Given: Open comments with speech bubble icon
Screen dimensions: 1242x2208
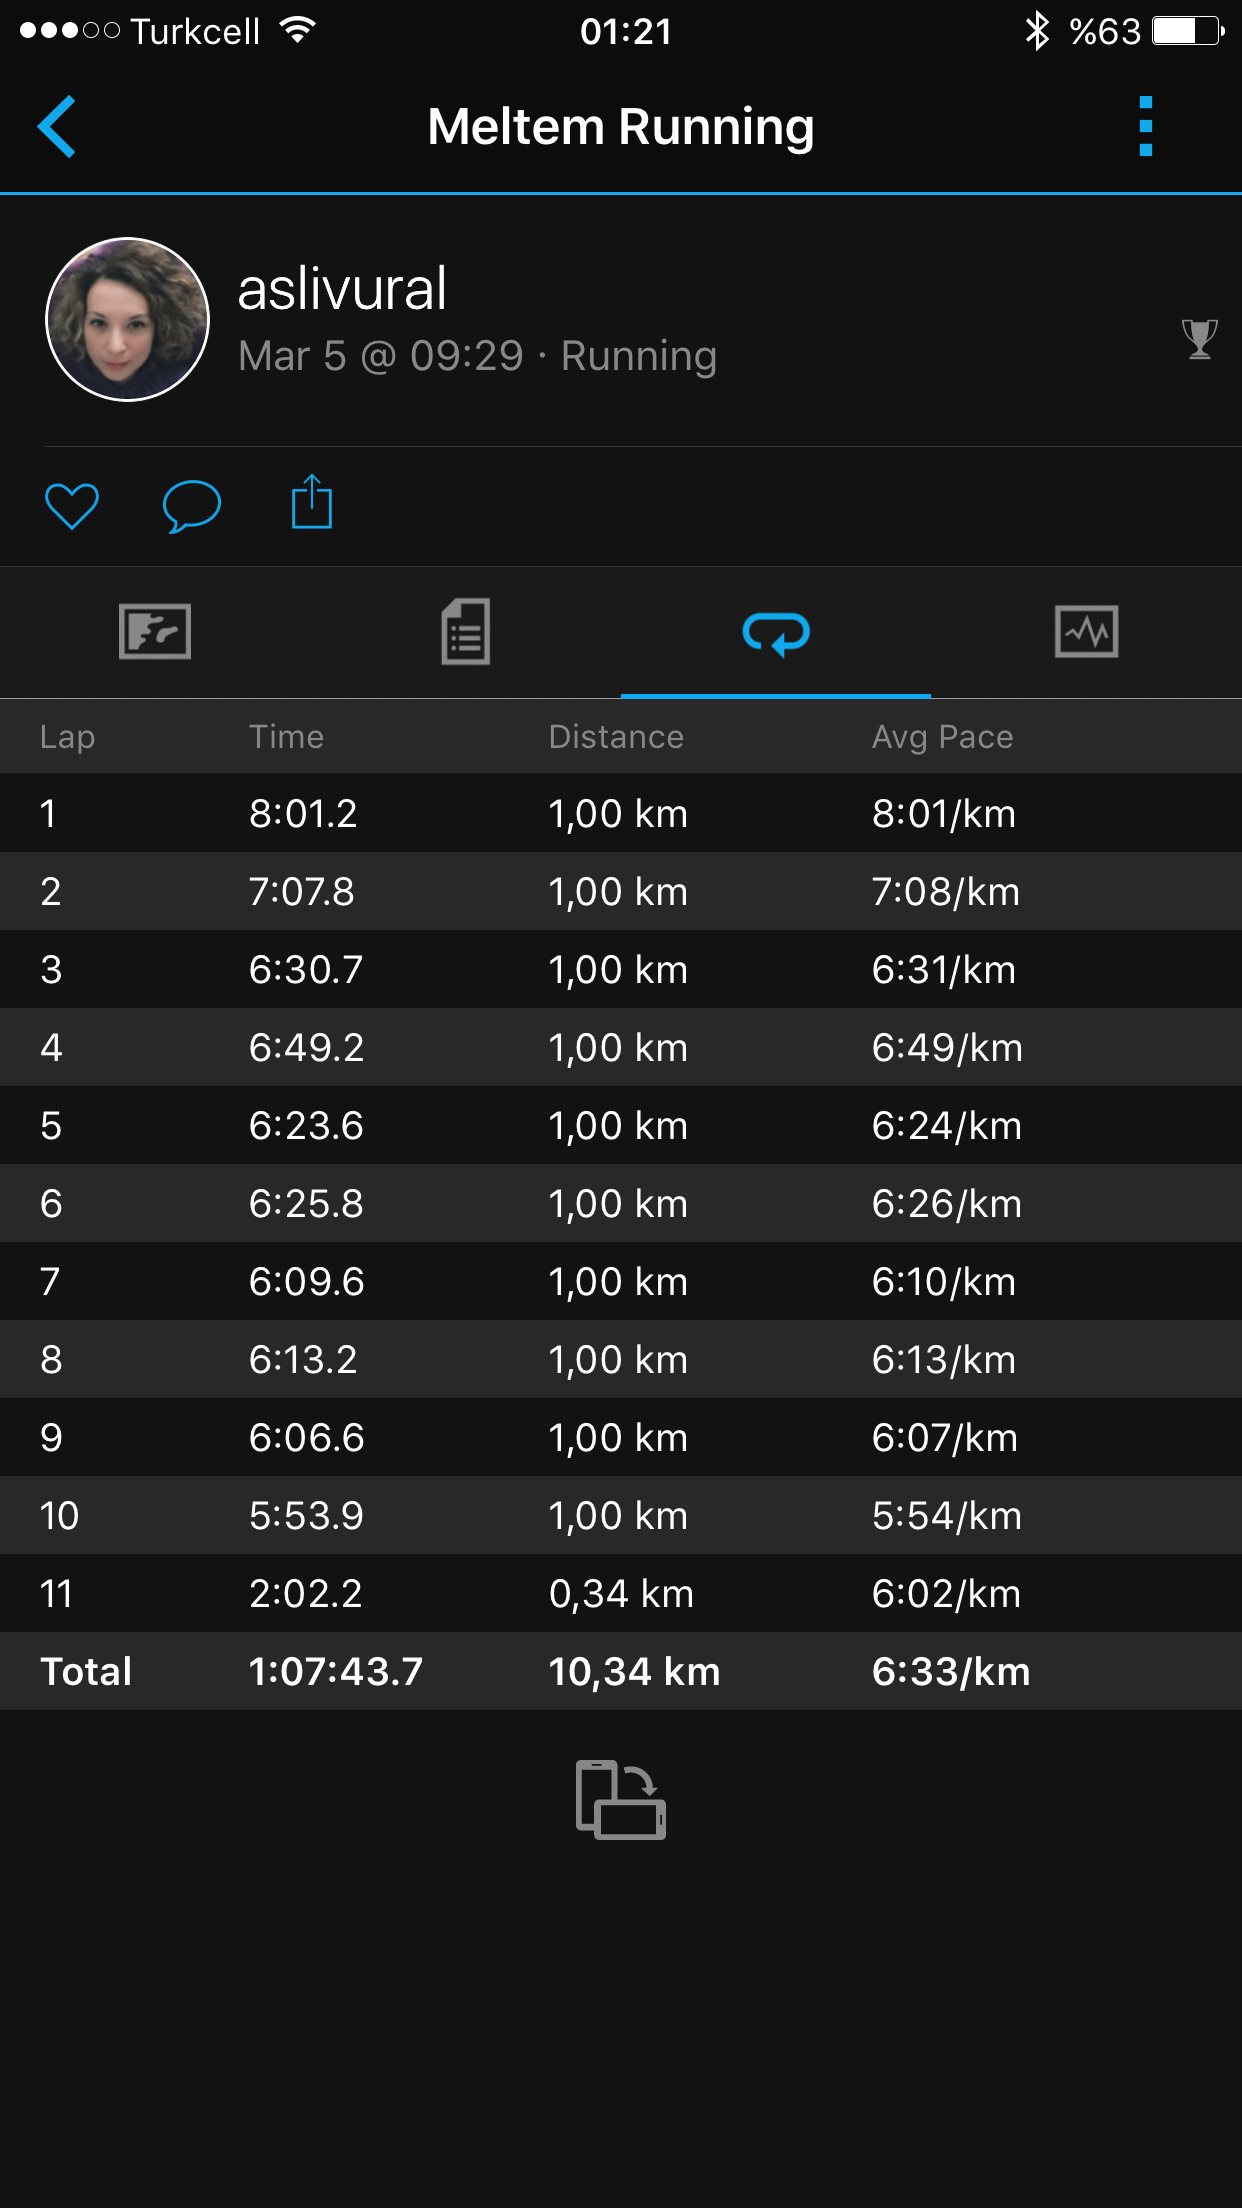Looking at the screenshot, I should 191,505.
